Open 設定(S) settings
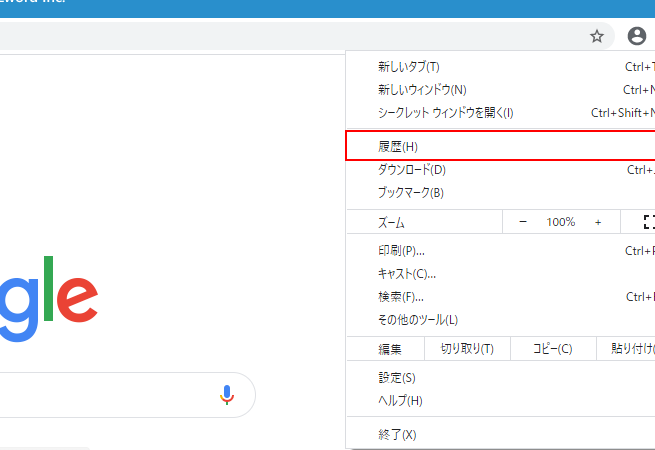 [x=397, y=378]
